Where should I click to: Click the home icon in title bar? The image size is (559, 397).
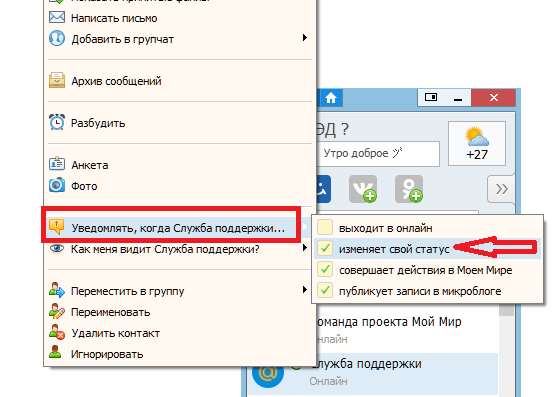331,98
